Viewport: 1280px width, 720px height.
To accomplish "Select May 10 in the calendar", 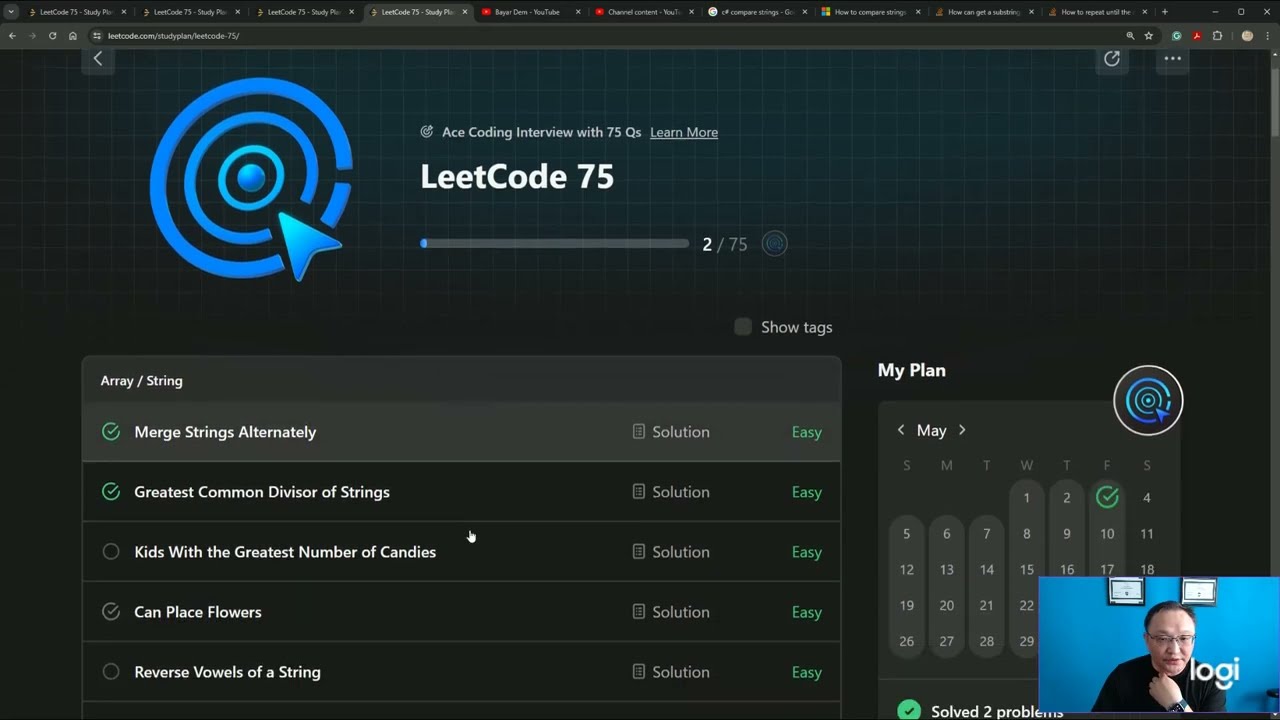I will (x=1107, y=534).
